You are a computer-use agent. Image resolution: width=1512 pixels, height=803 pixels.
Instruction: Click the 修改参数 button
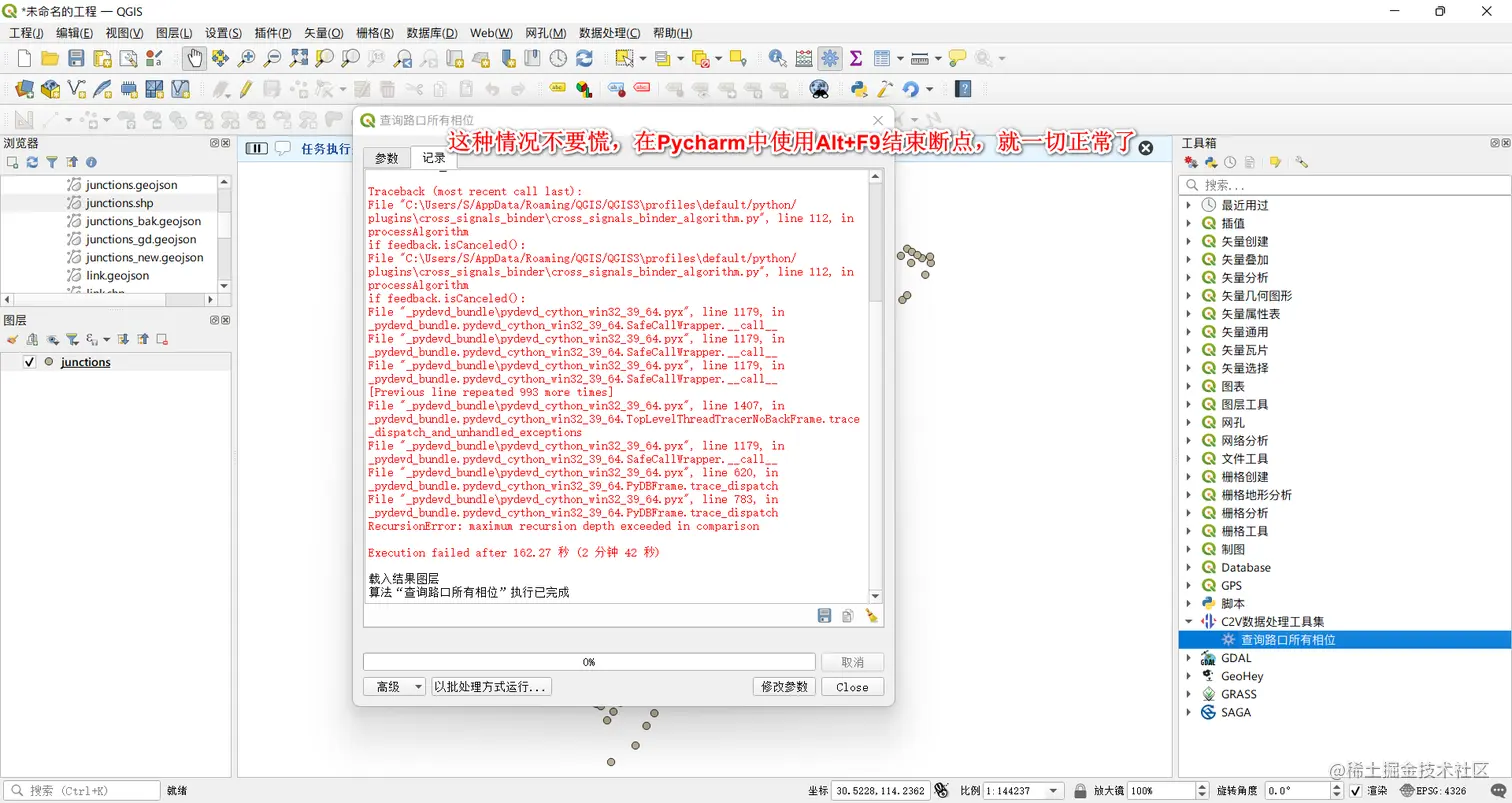pos(784,687)
